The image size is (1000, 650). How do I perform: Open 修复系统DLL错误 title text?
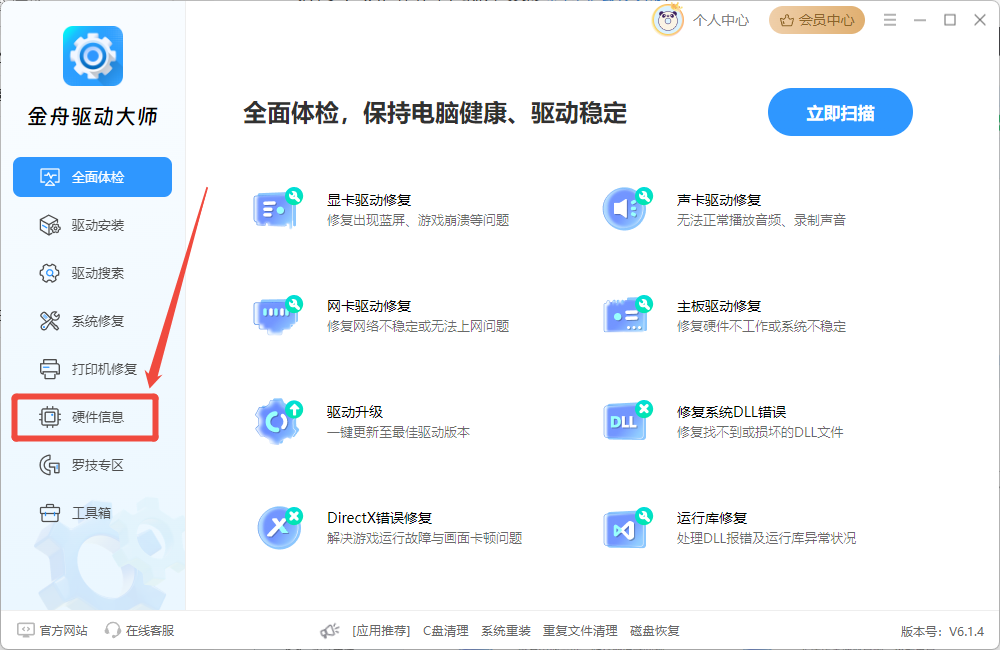tap(732, 412)
